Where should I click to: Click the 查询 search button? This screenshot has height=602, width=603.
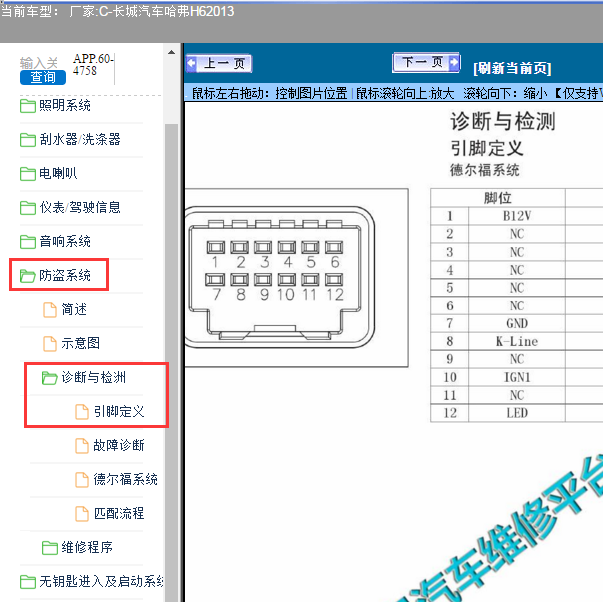[43, 77]
